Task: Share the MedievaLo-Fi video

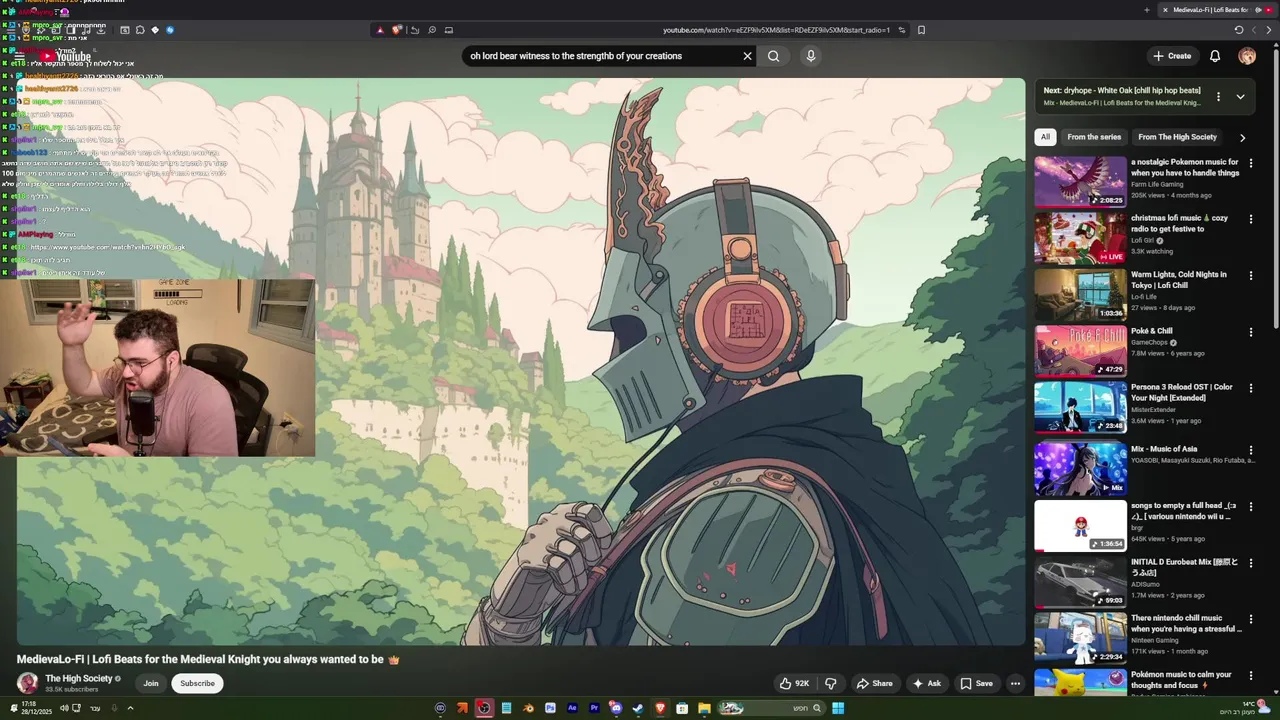Action: (874, 683)
